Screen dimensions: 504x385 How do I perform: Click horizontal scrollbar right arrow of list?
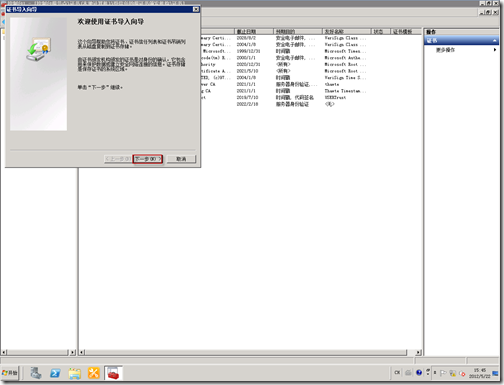click(419, 352)
